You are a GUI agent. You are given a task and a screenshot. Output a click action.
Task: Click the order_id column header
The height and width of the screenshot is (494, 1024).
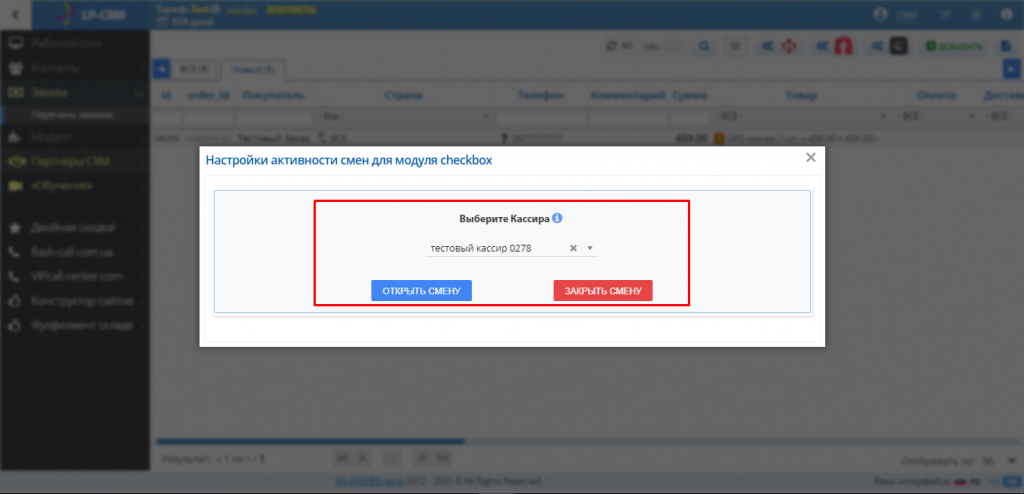tap(208, 95)
